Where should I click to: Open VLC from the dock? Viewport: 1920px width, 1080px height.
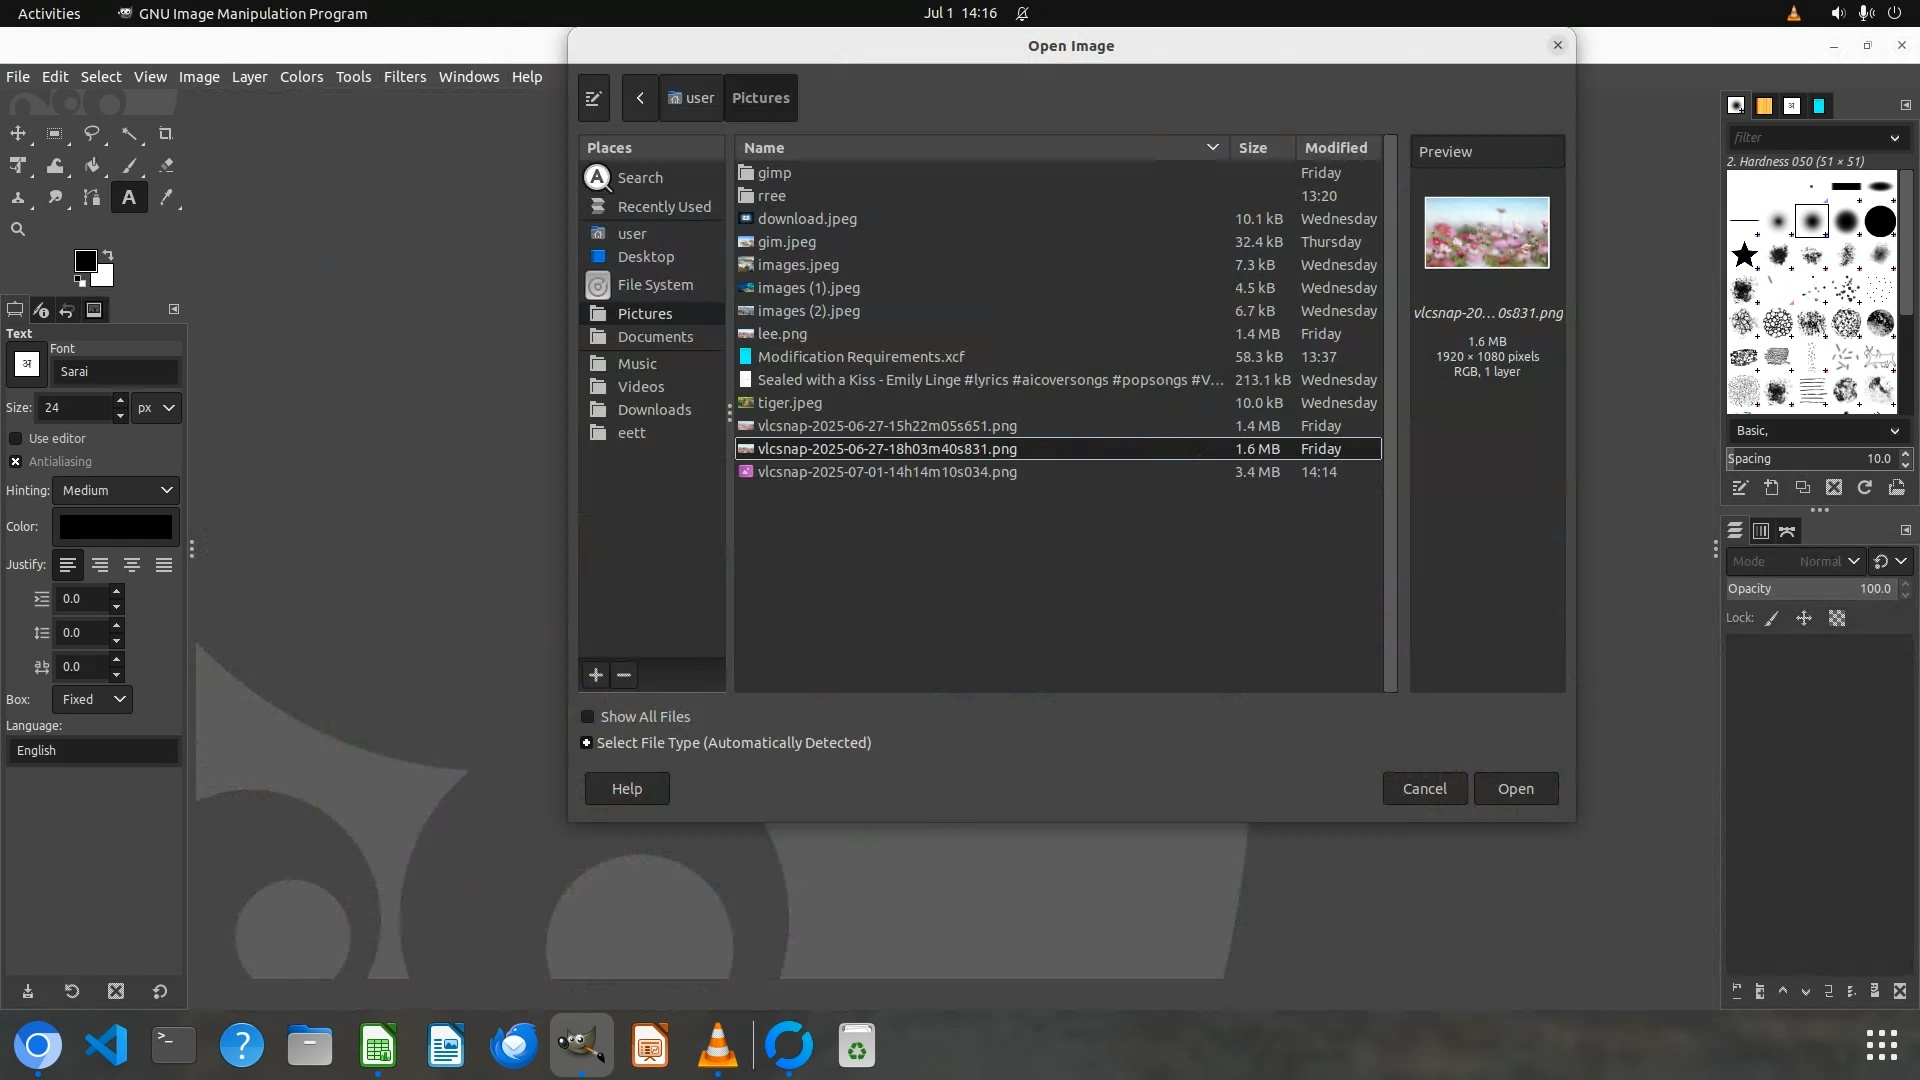click(x=717, y=1046)
